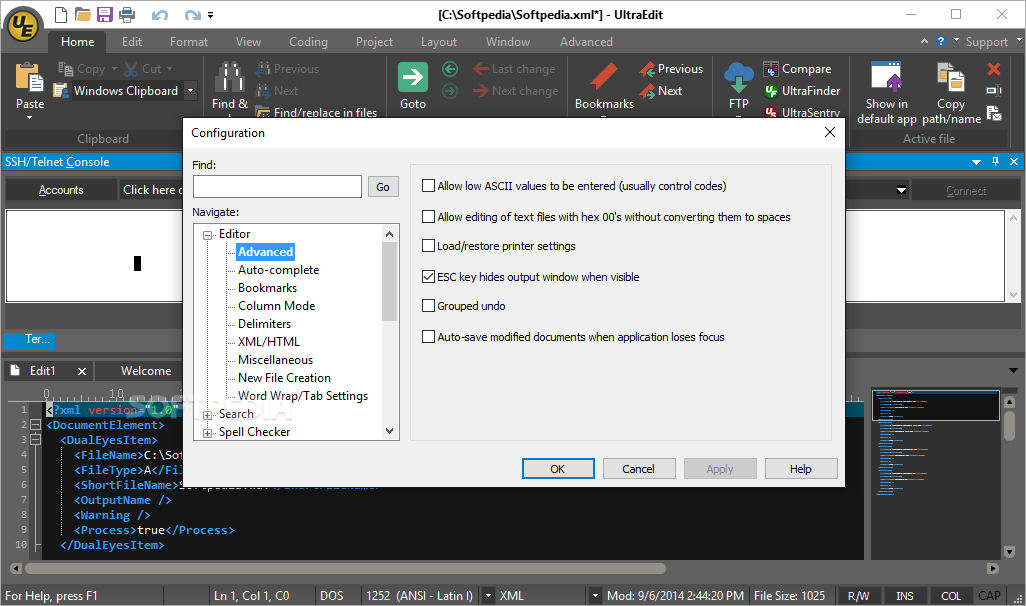Enable editing text files with hex 00's checkbox
This screenshot has width=1026, height=606.
tap(429, 217)
